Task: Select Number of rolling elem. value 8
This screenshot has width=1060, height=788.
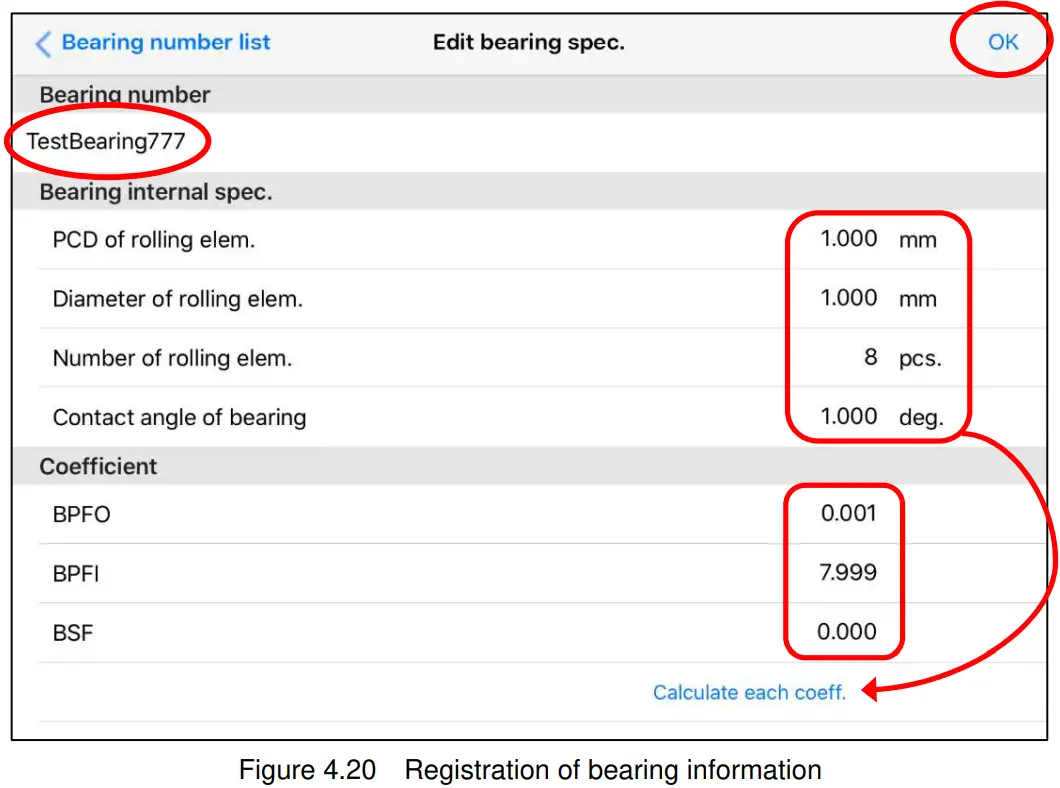Action: (871, 357)
